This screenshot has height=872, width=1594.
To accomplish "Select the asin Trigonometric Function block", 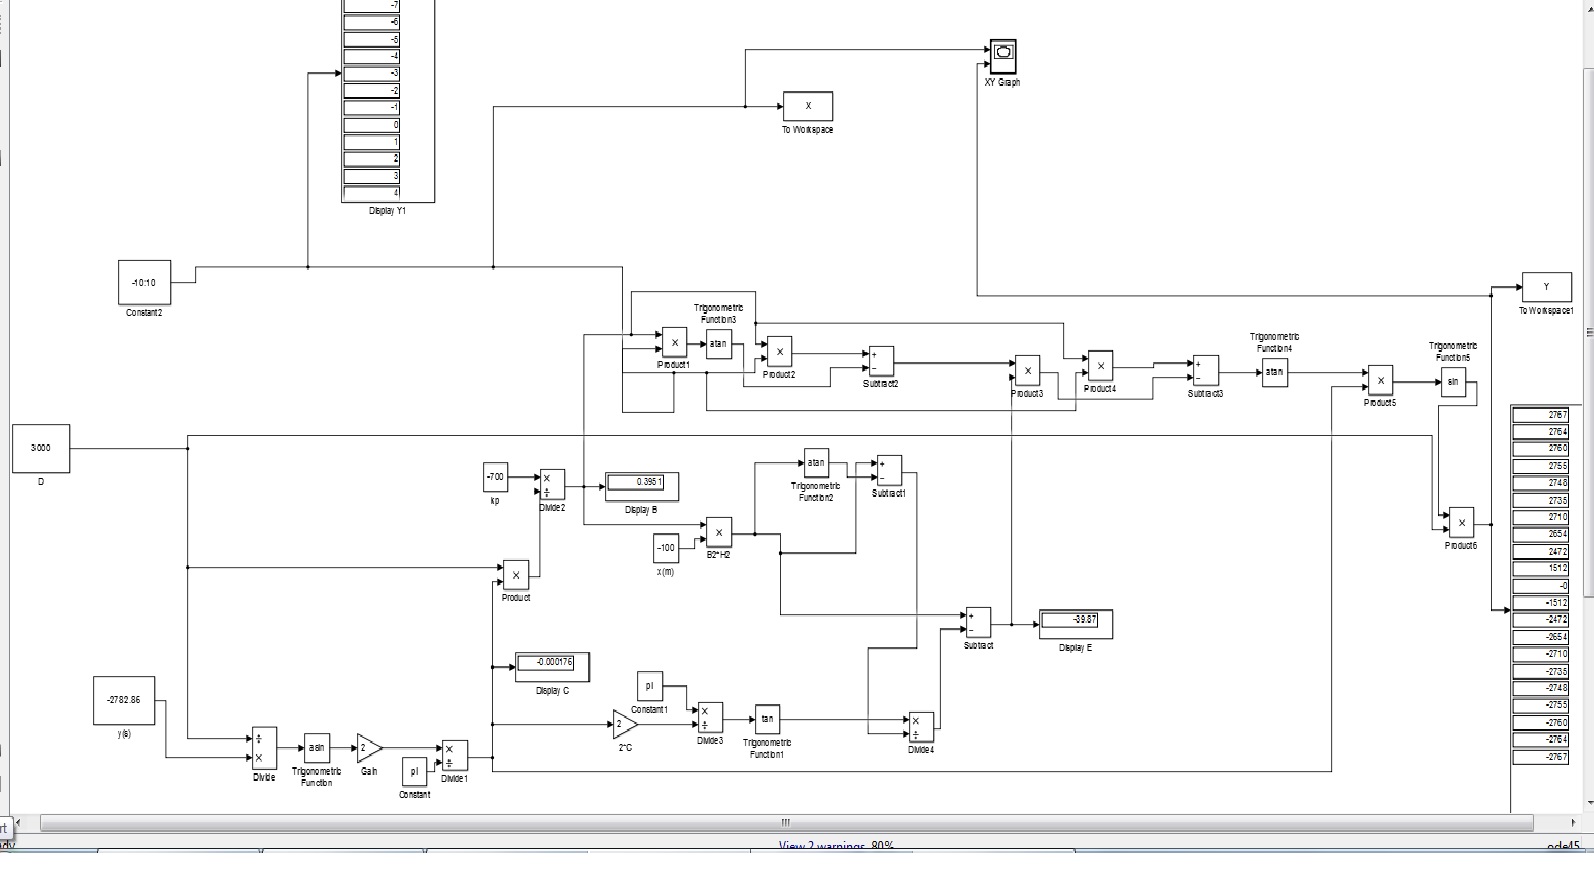I will [x=316, y=748].
